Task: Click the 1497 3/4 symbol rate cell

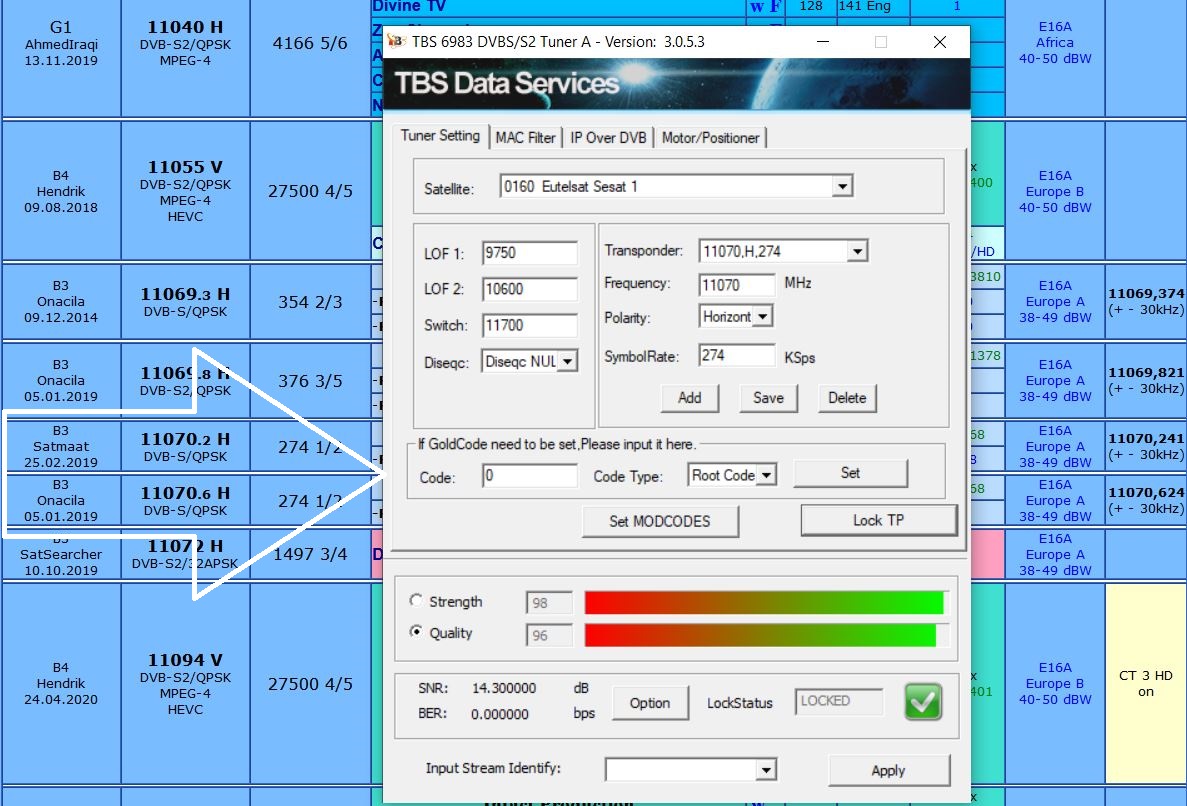Action: point(310,554)
